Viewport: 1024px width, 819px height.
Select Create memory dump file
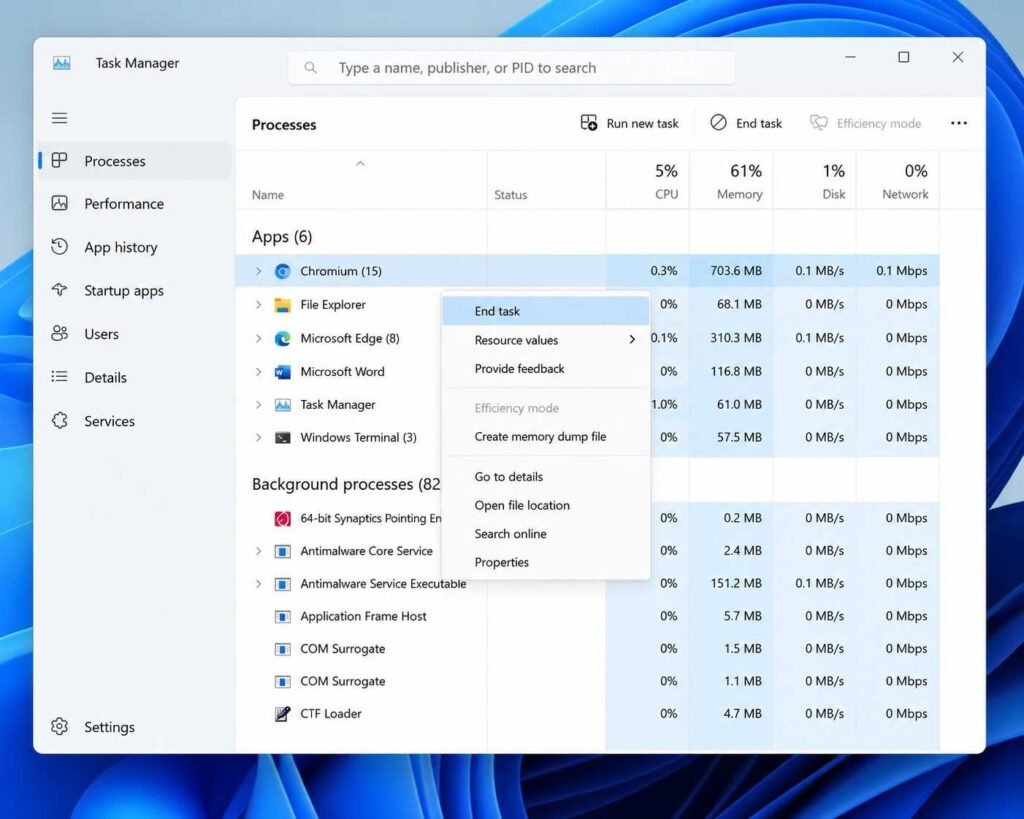tap(545, 436)
